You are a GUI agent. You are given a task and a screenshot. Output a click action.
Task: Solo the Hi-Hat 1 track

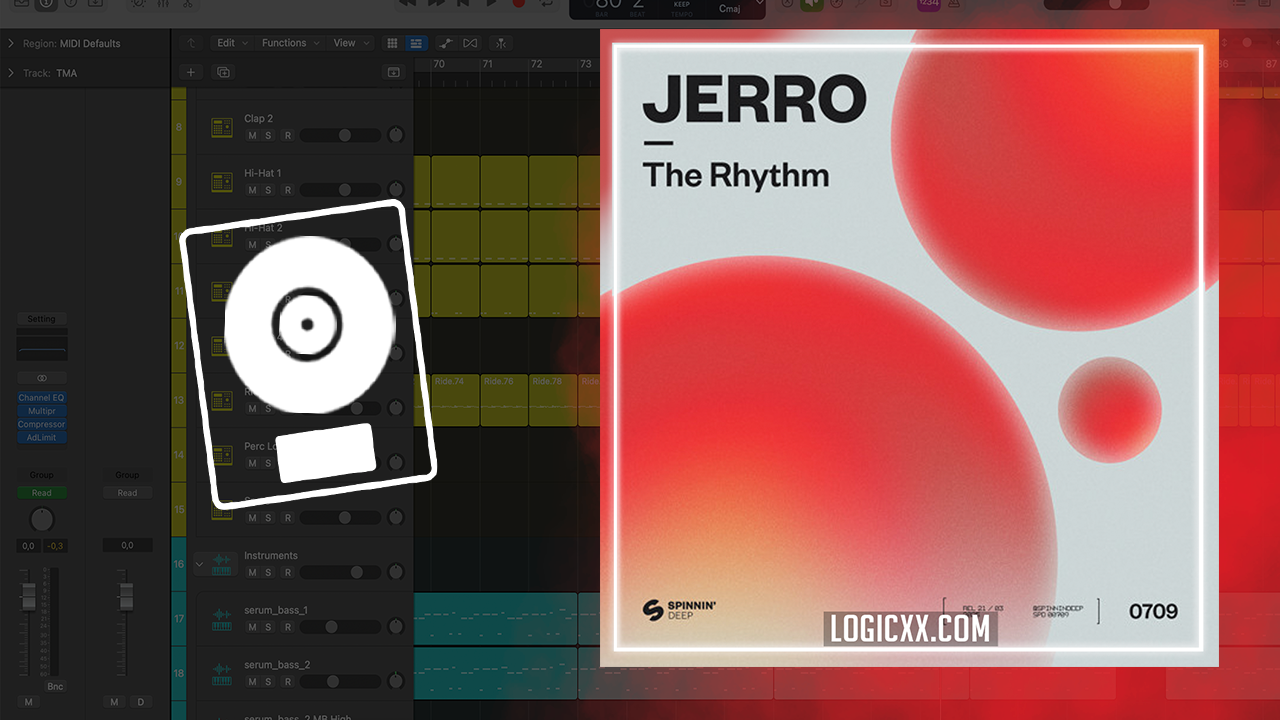point(268,190)
